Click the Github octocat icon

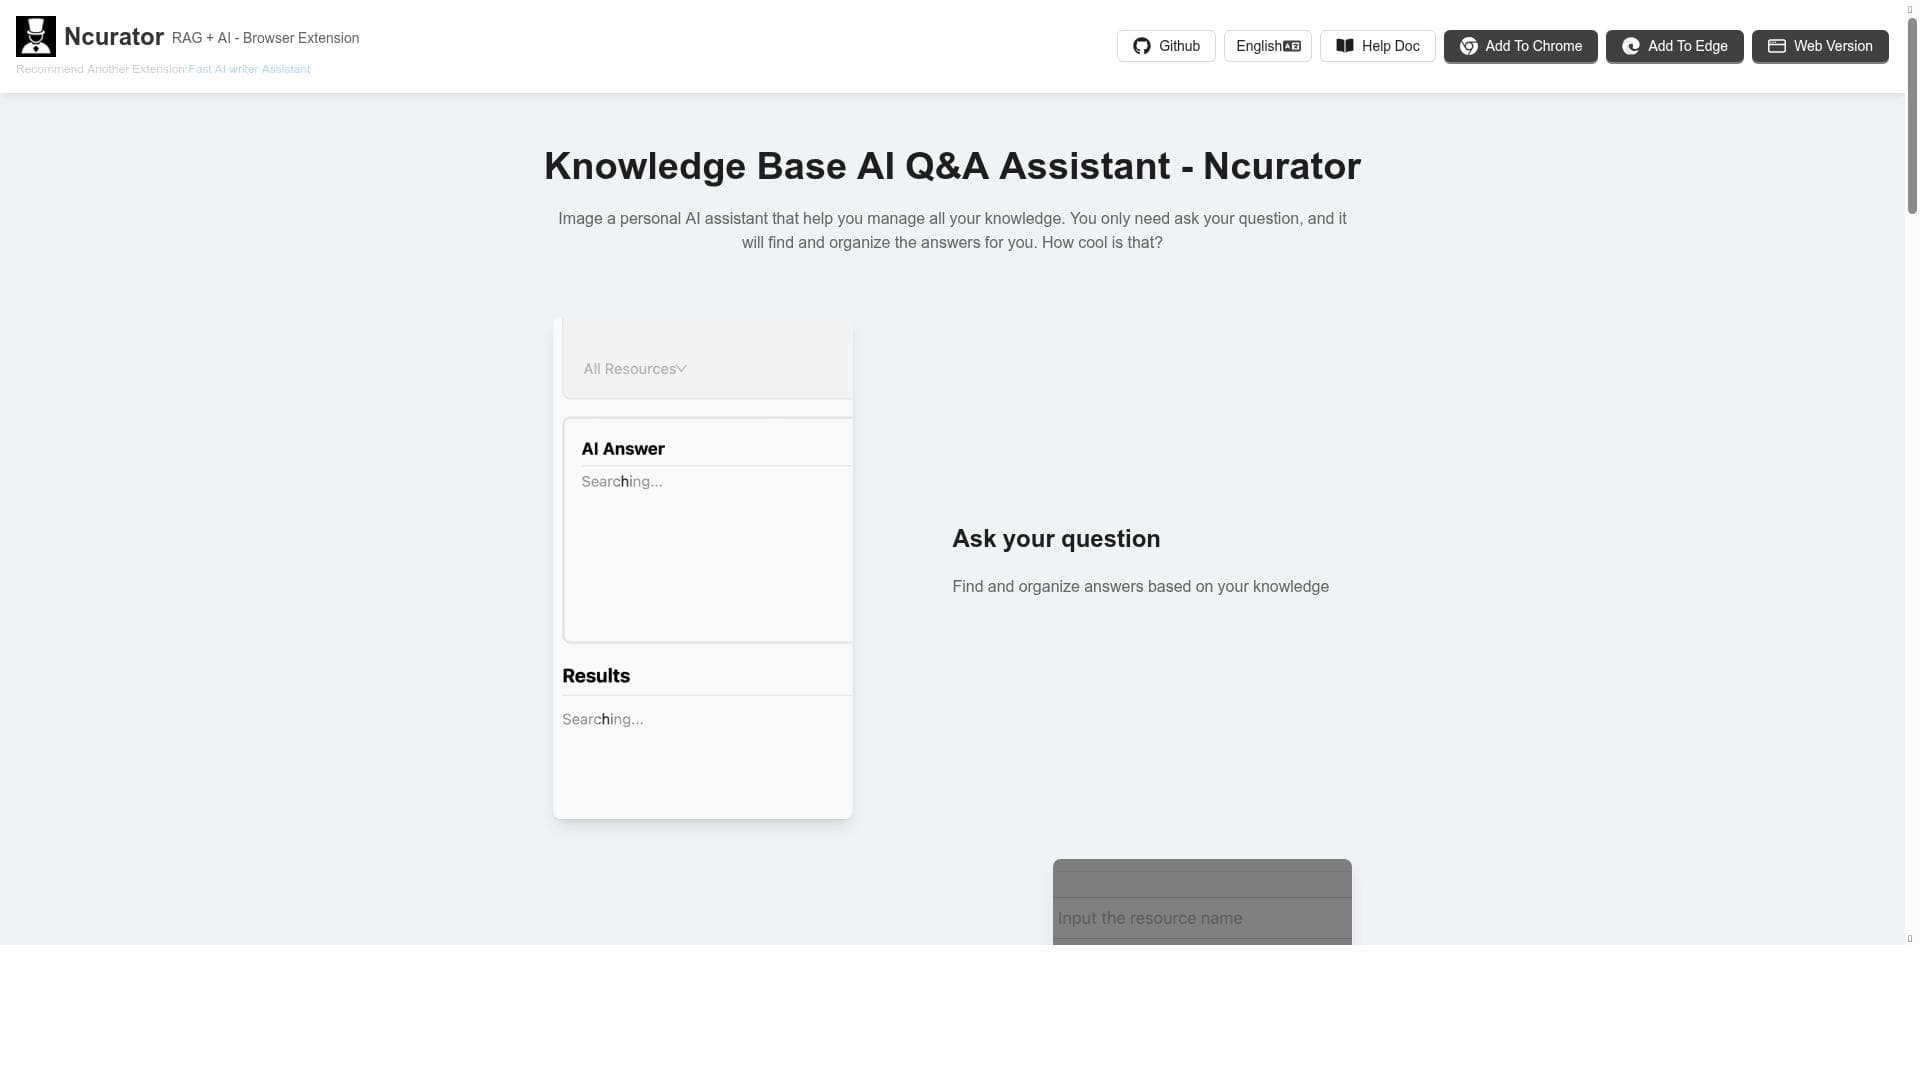click(1142, 46)
